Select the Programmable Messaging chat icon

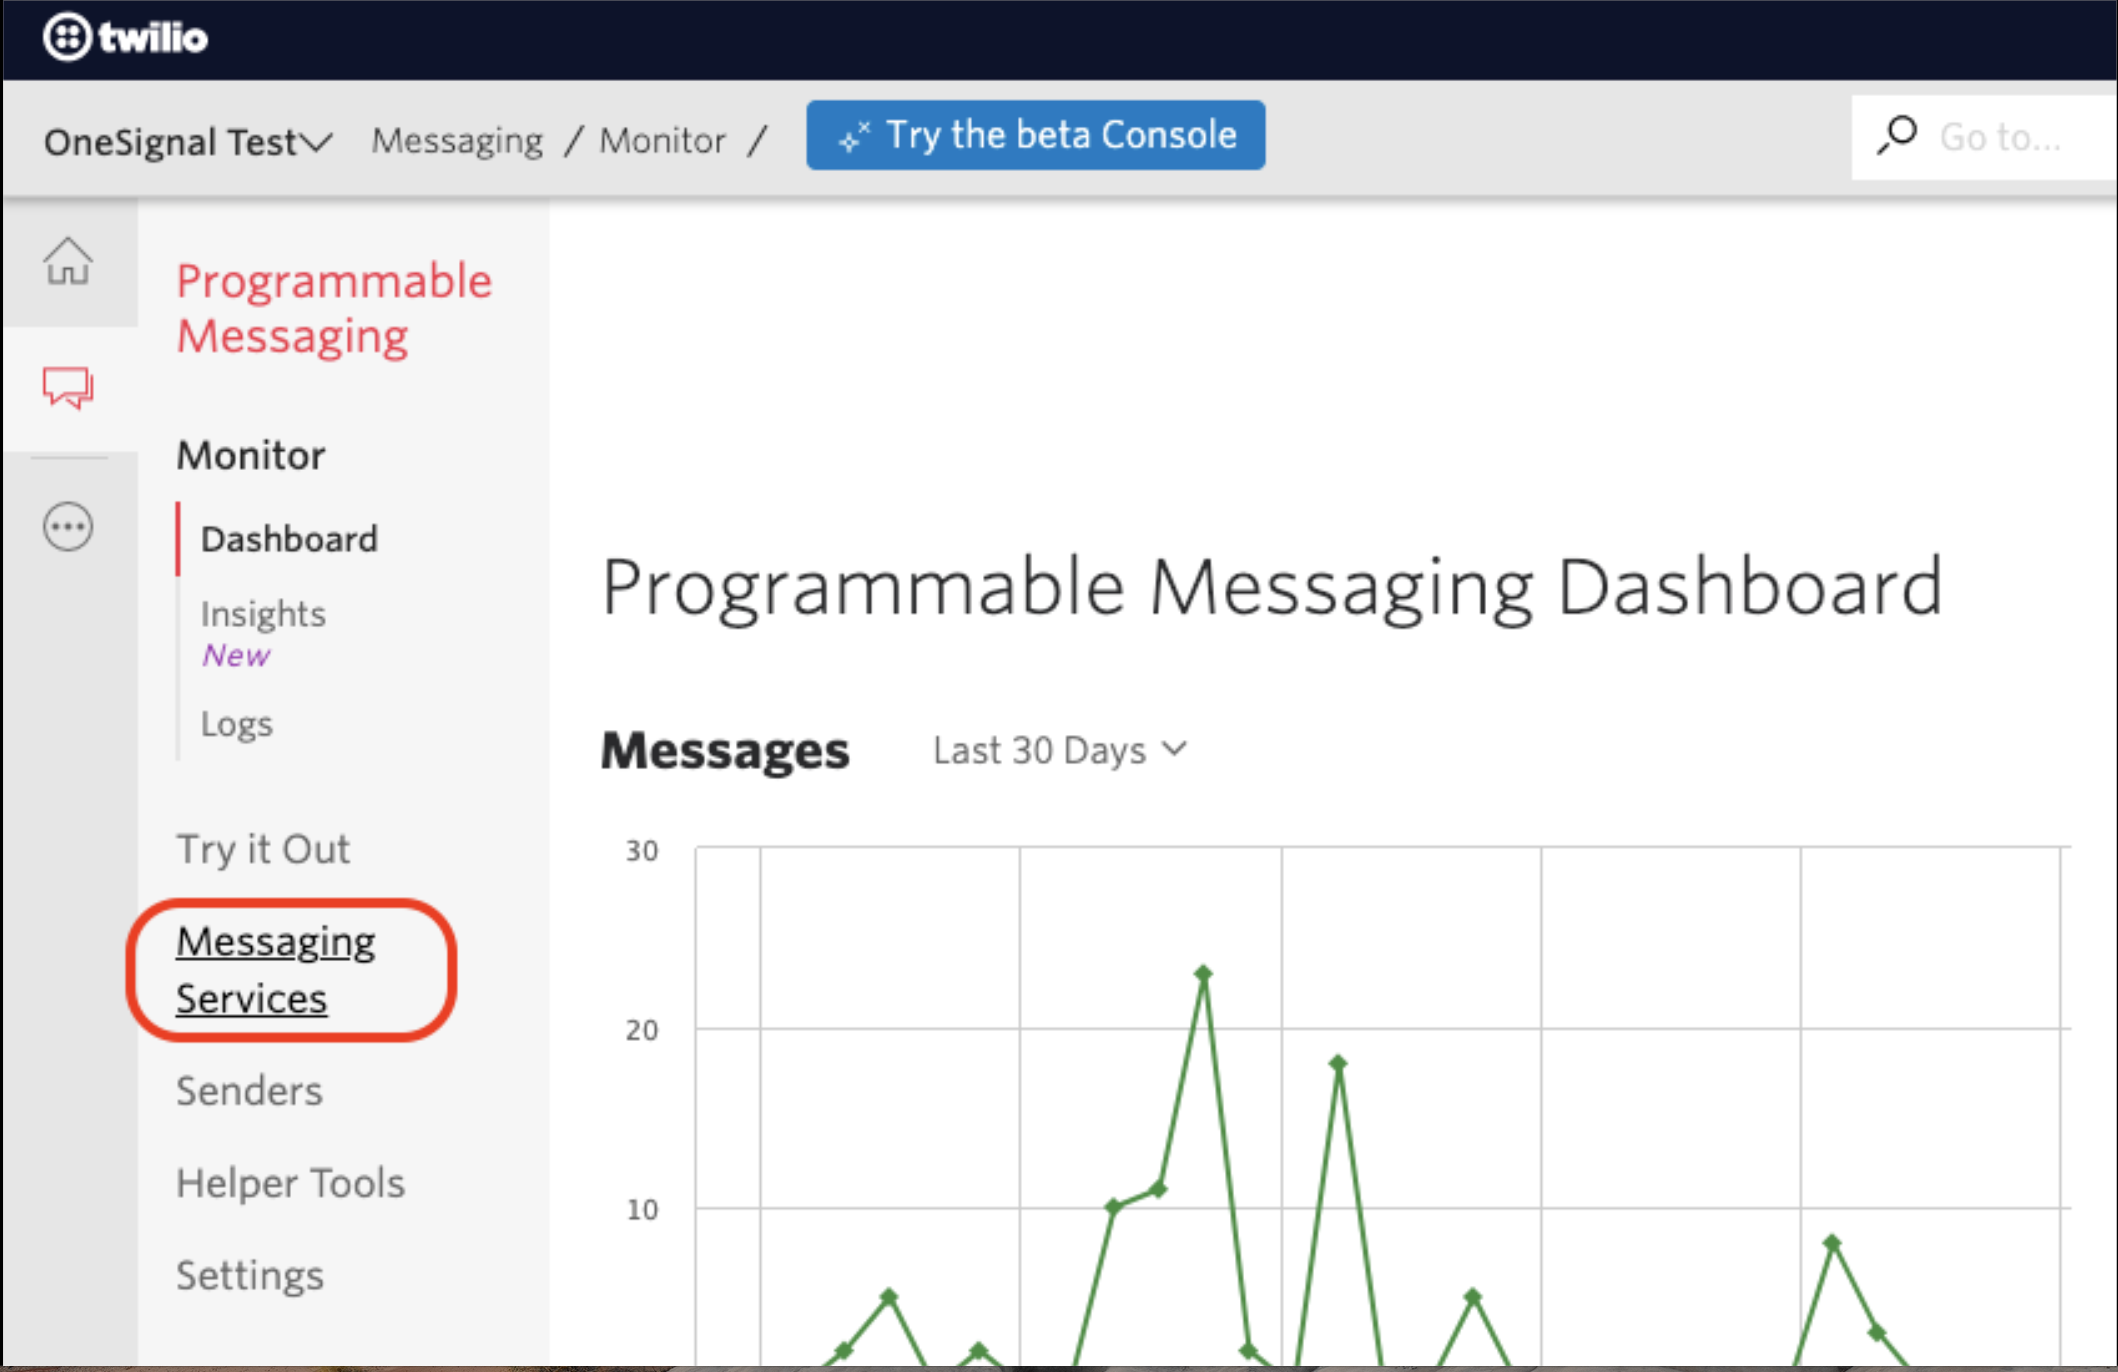pos(68,387)
